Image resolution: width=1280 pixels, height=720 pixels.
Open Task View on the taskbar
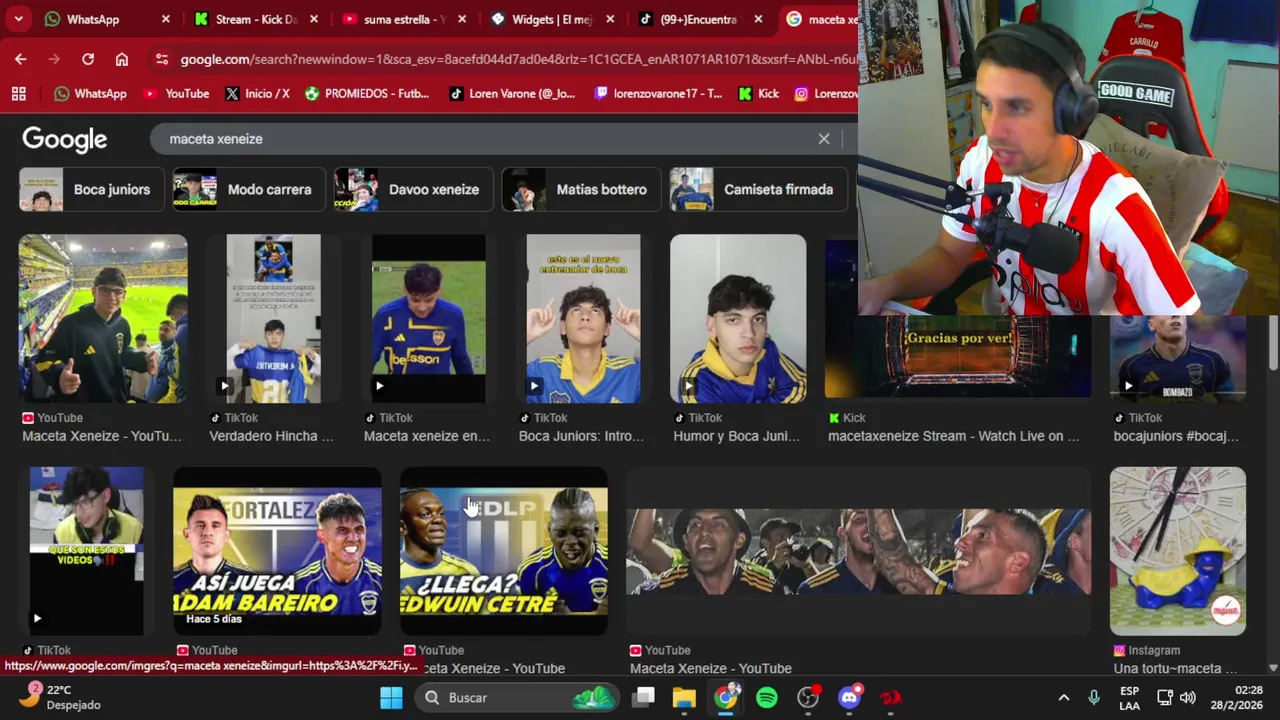pos(644,697)
